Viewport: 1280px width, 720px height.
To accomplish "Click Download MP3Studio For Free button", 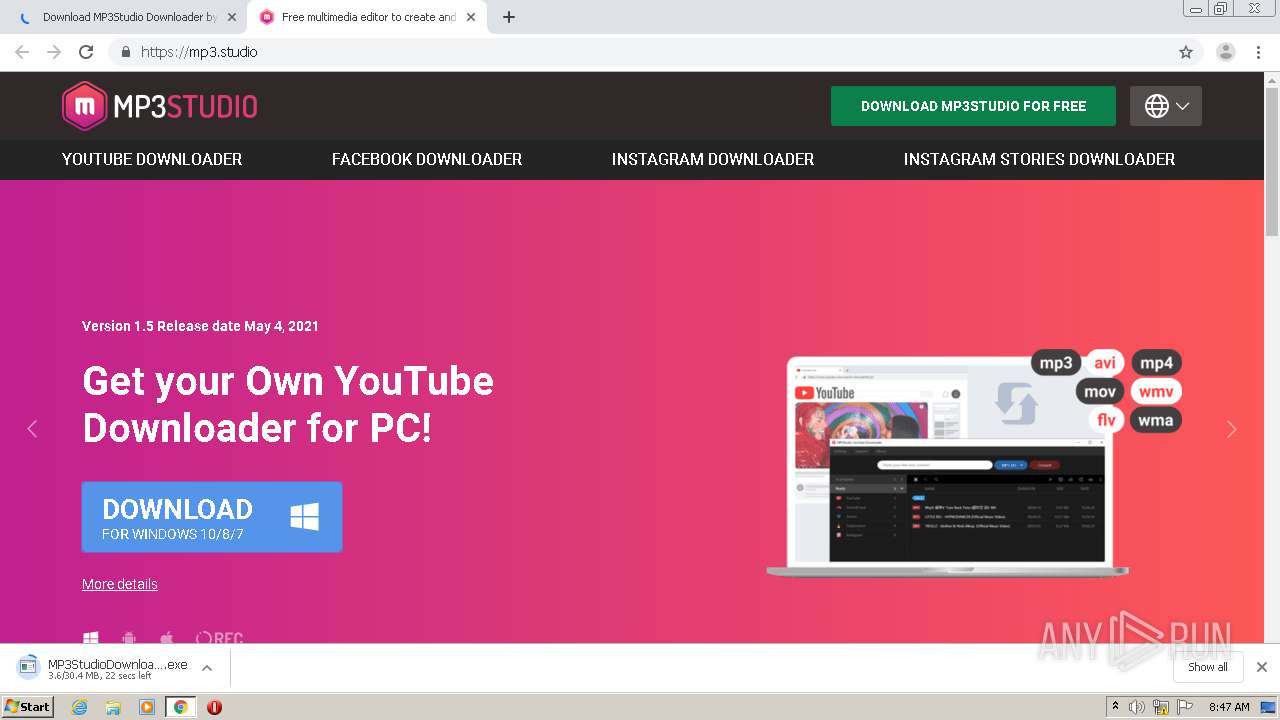I will click(x=973, y=106).
